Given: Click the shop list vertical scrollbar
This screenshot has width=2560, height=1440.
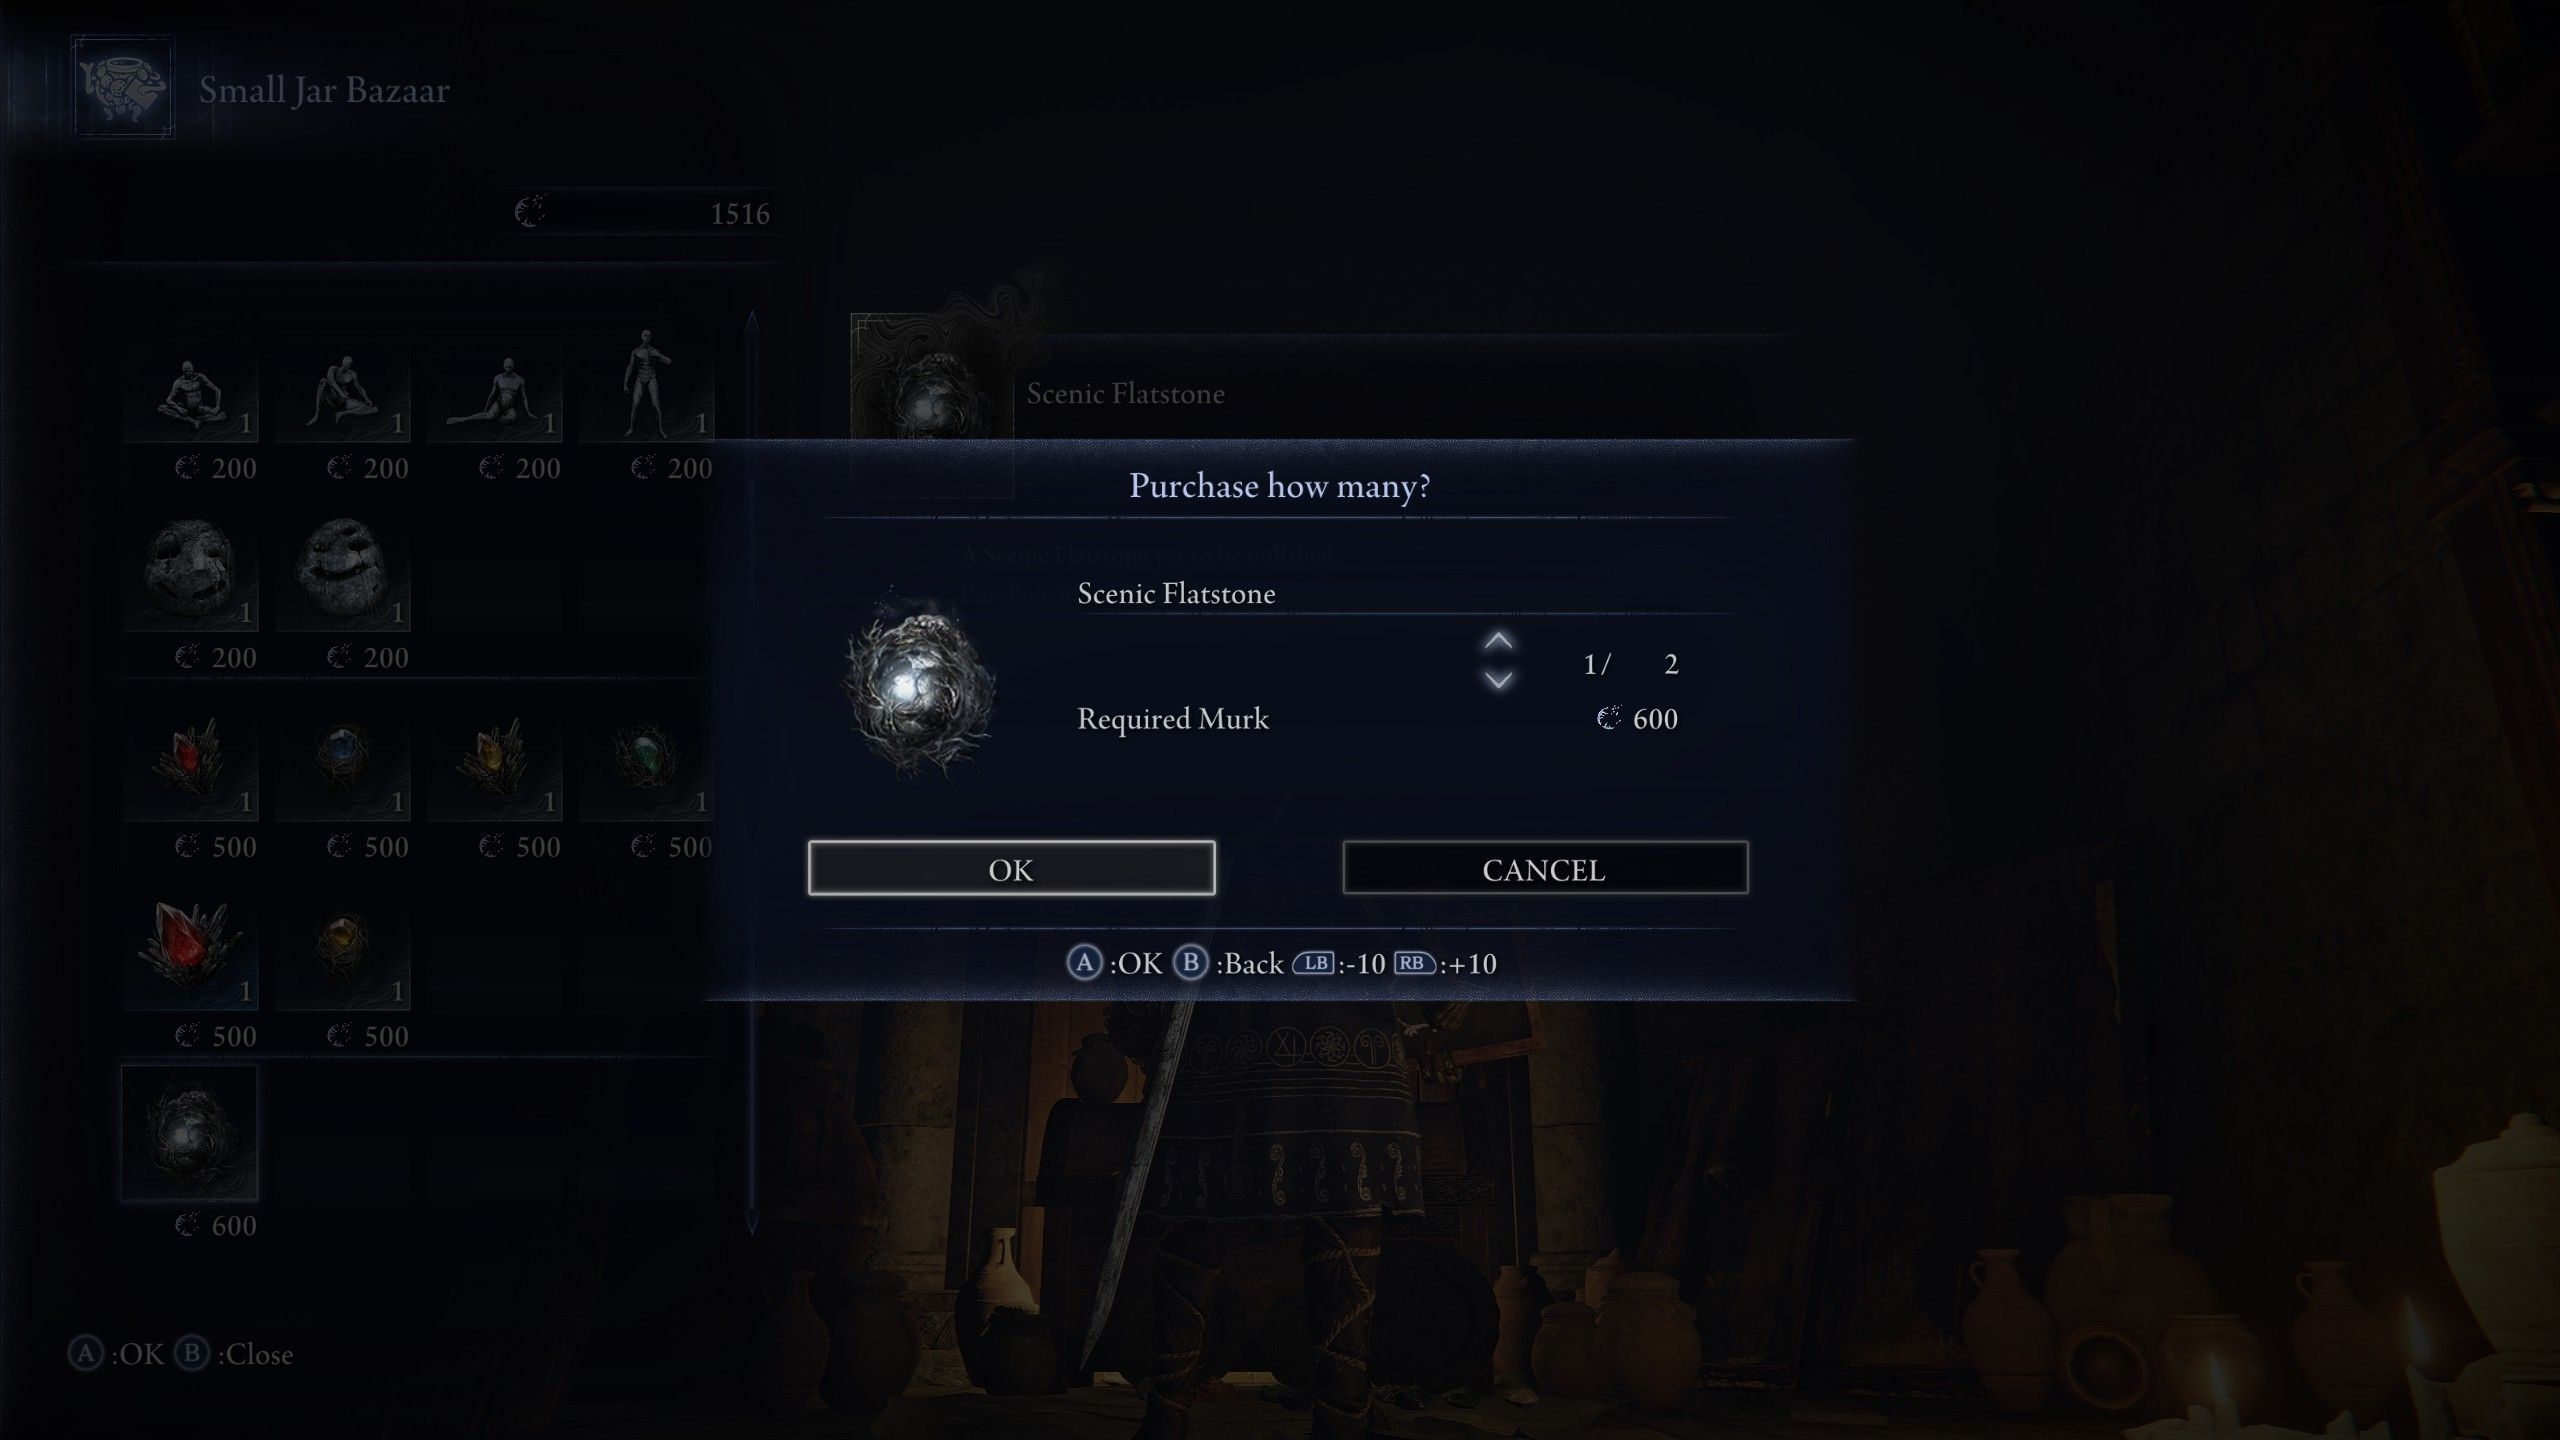Looking at the screenshot, I should coord(752,773).
